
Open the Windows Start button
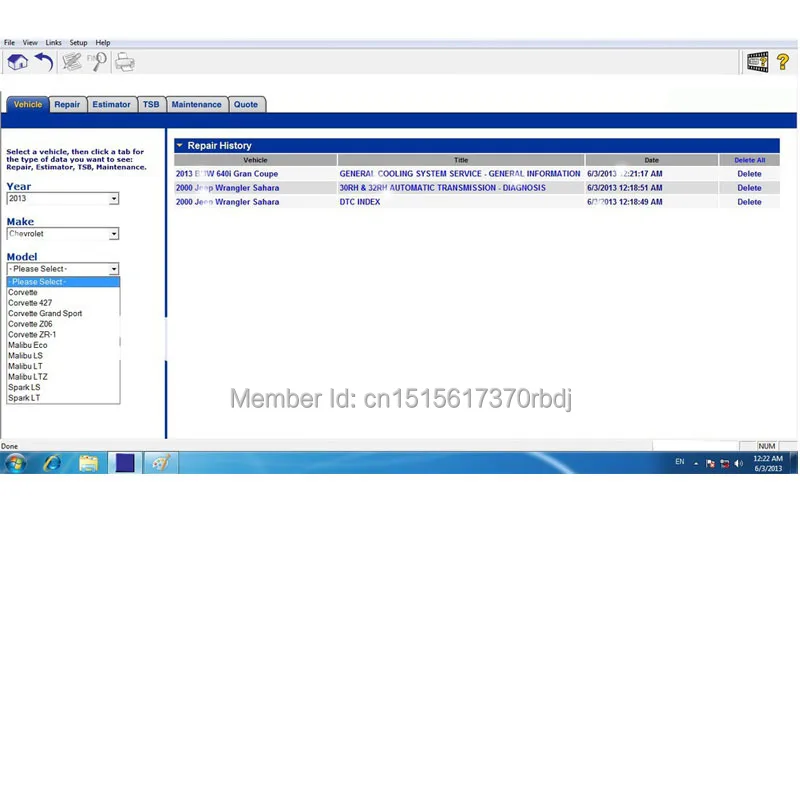click(x=16, y=463)
